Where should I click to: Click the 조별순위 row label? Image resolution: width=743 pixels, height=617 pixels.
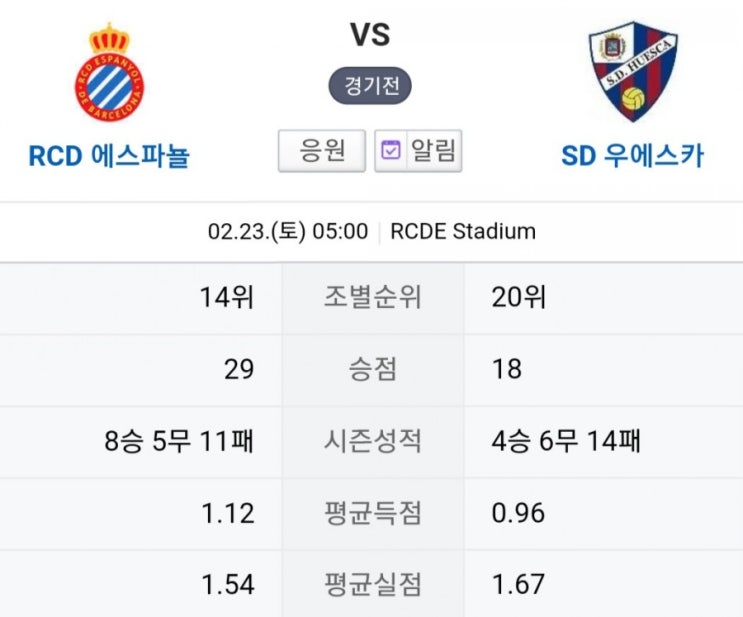click(x=372, y=297)
